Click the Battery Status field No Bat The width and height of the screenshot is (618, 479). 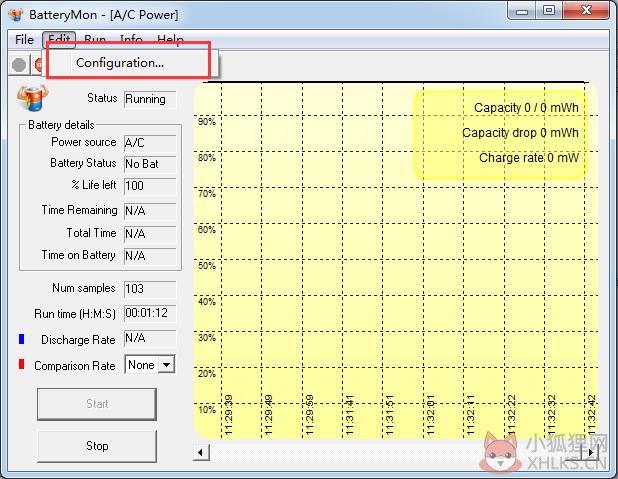pos(150,164)
